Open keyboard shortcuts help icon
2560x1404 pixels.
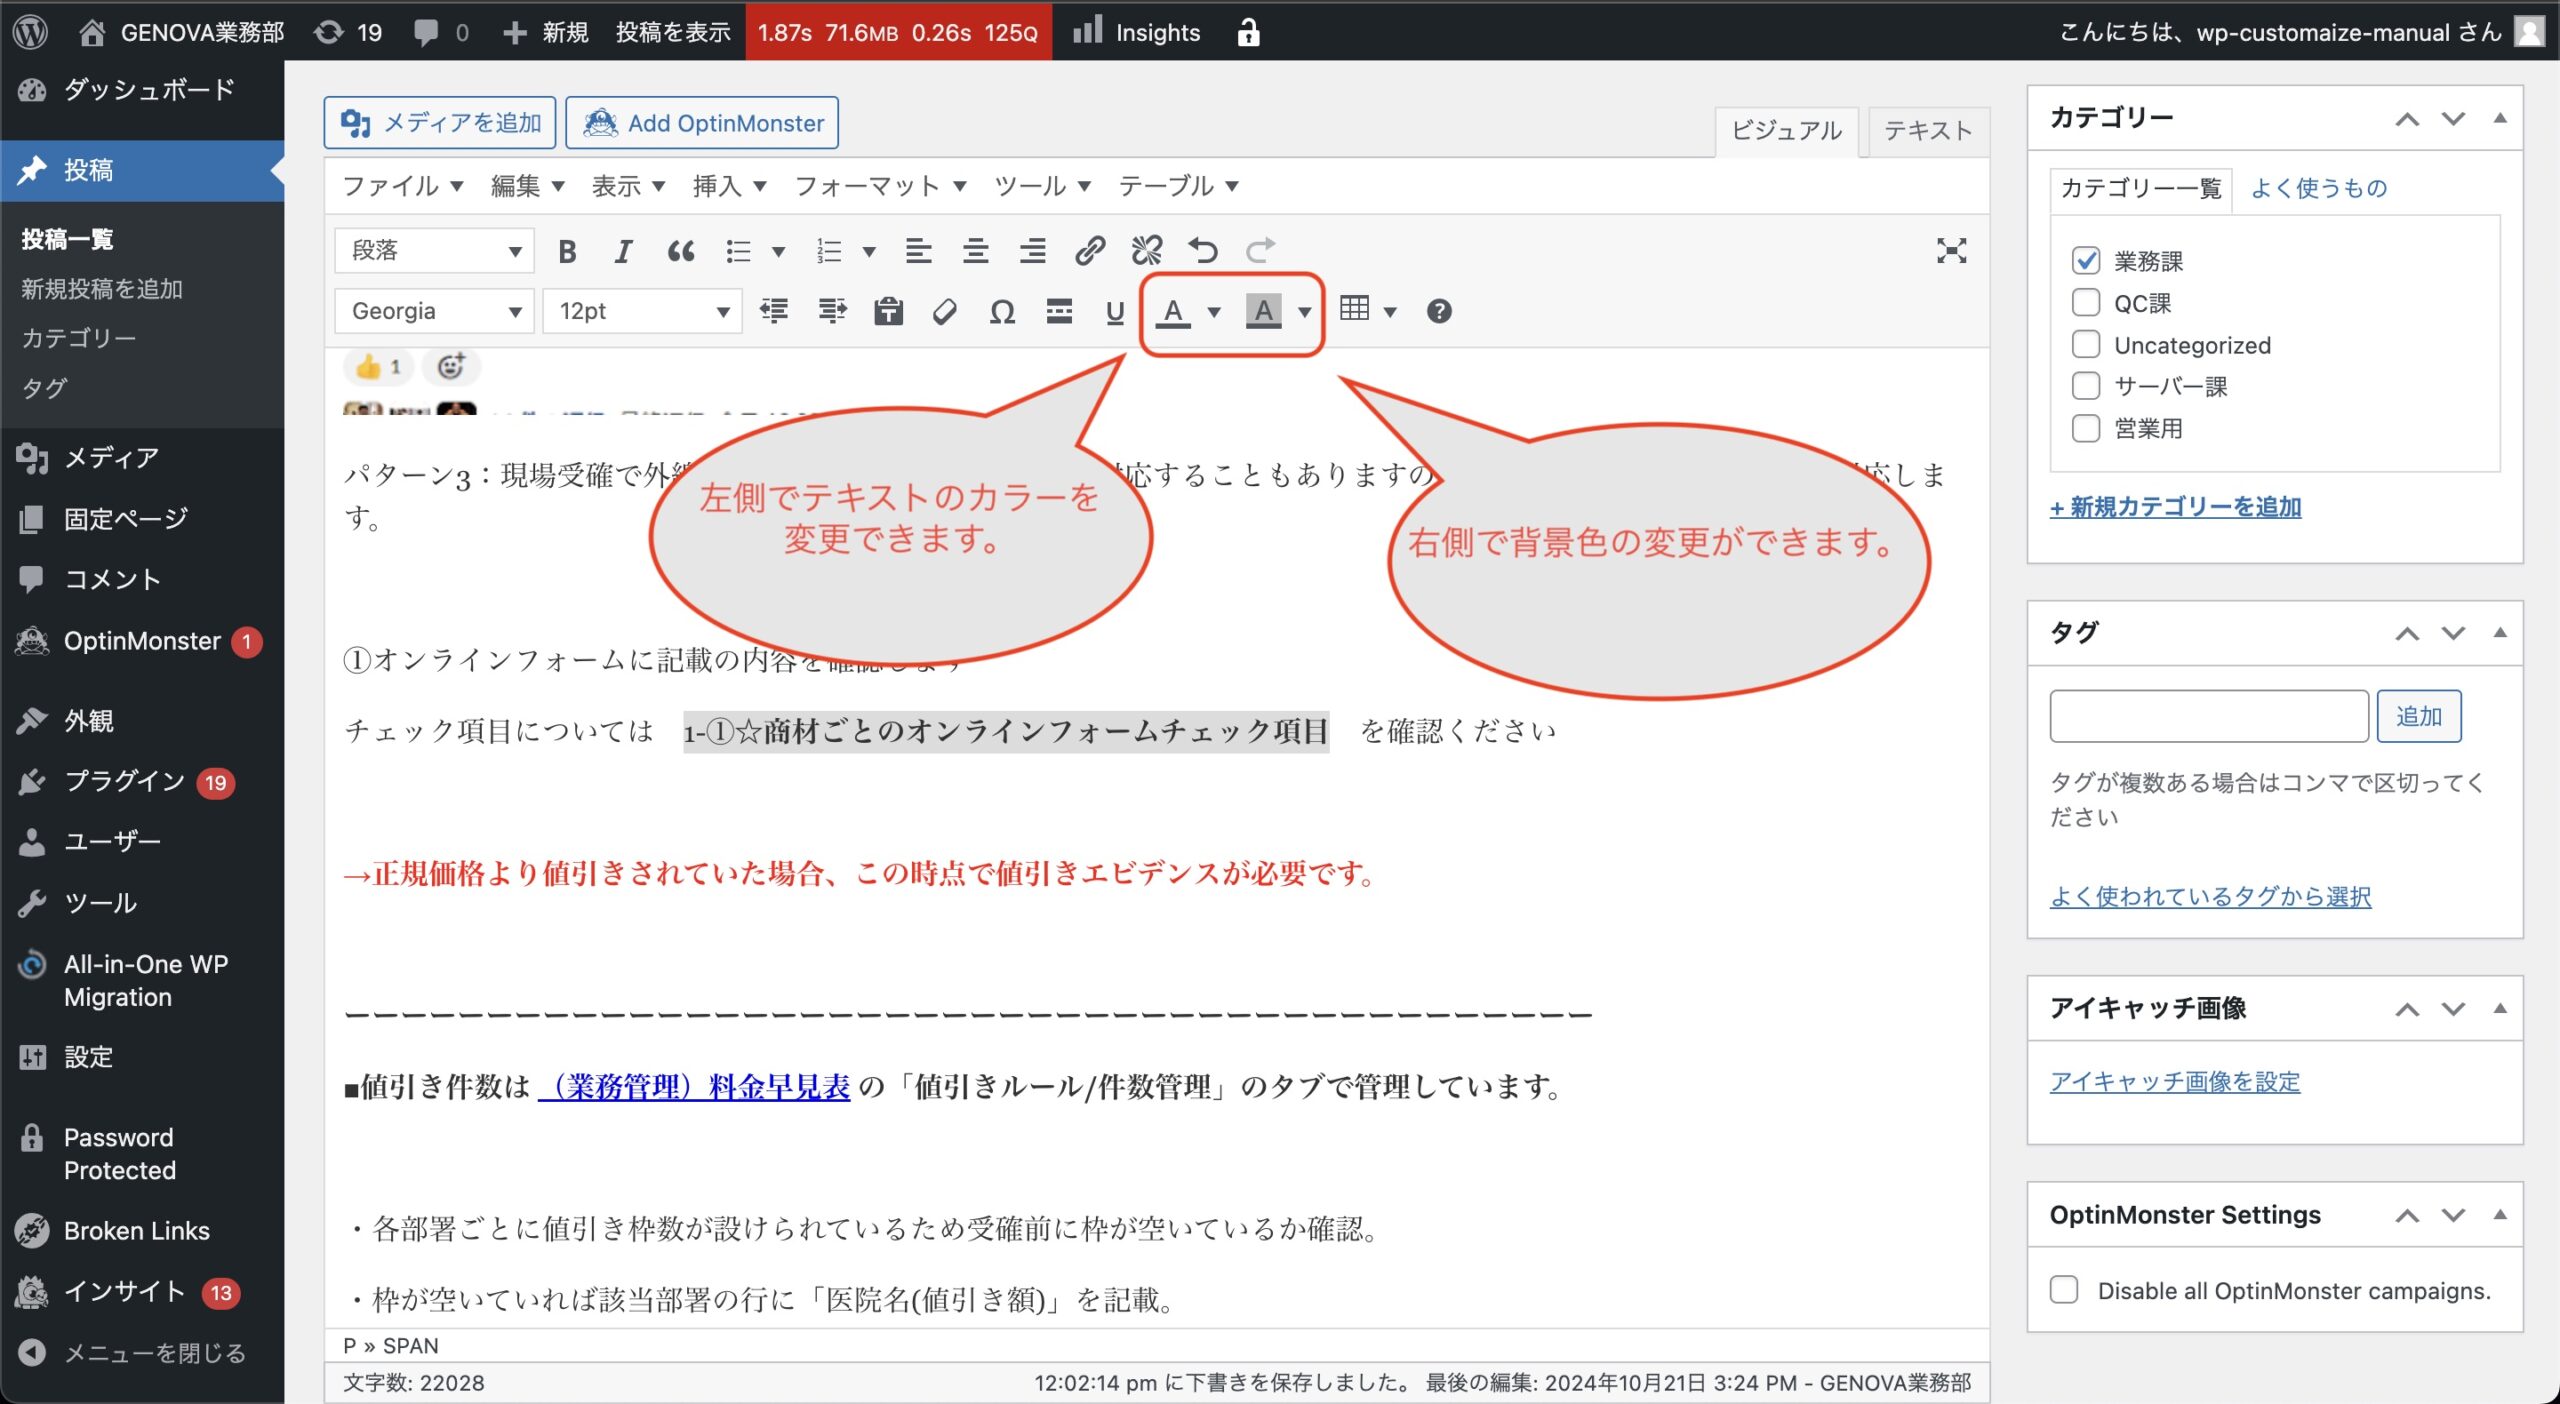[x=1438, y=312]
